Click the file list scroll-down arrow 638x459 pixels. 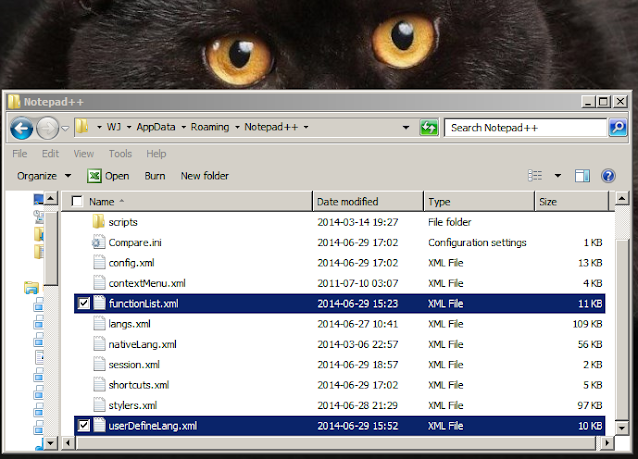622,428
